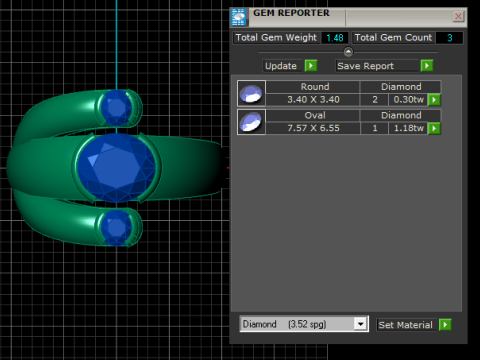Click the Diamond cell in Oval row
Screen dimensions: 480x360
[400, 115]
